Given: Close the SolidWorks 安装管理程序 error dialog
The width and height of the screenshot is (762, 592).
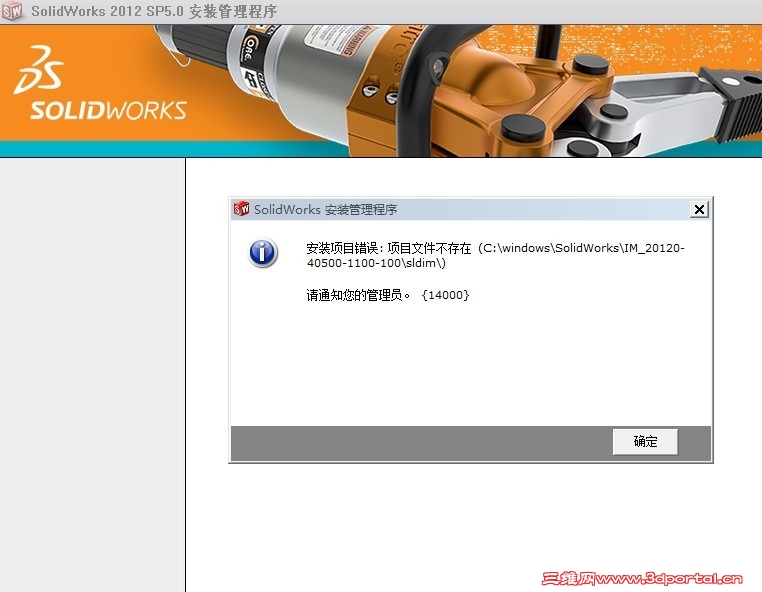Looking at the screenshot, I should [699, 209].
